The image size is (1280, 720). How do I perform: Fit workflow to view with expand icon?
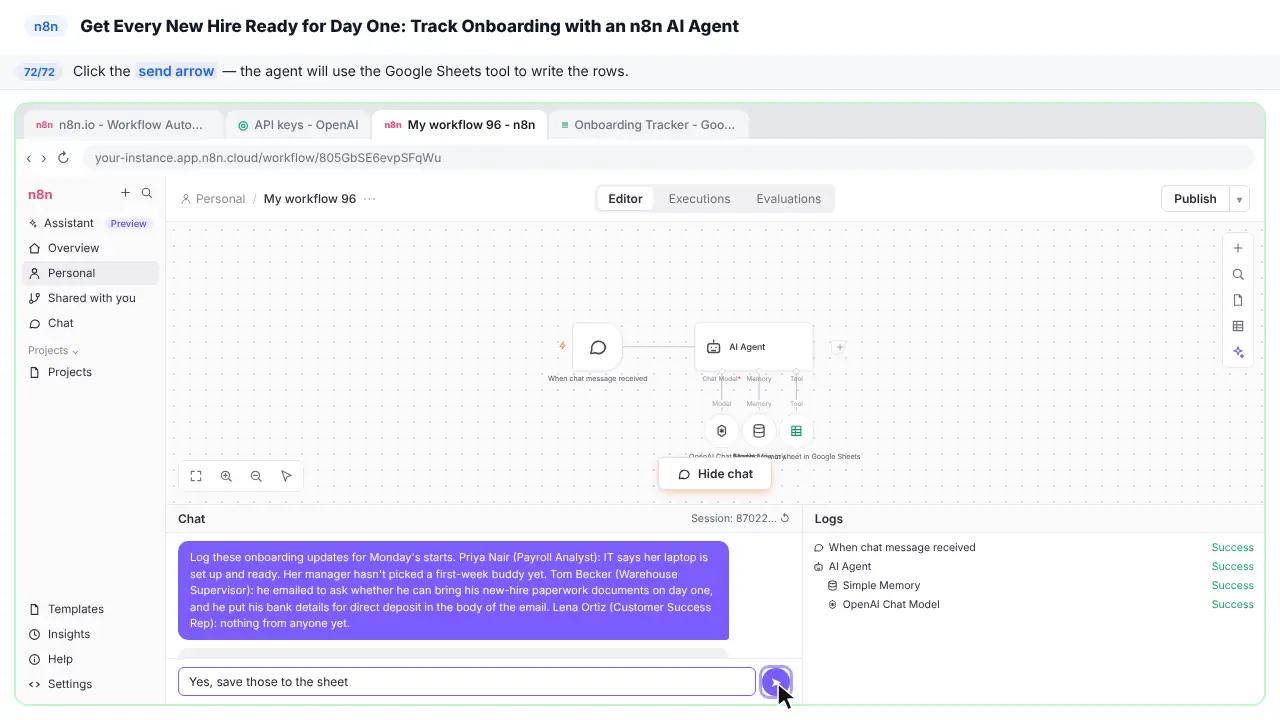[196, 476]
